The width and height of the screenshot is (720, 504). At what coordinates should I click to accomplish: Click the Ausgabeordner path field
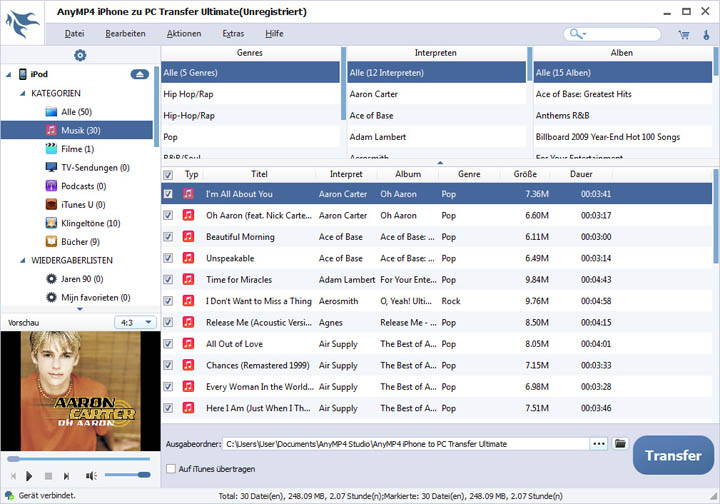[x=406, y=444]
